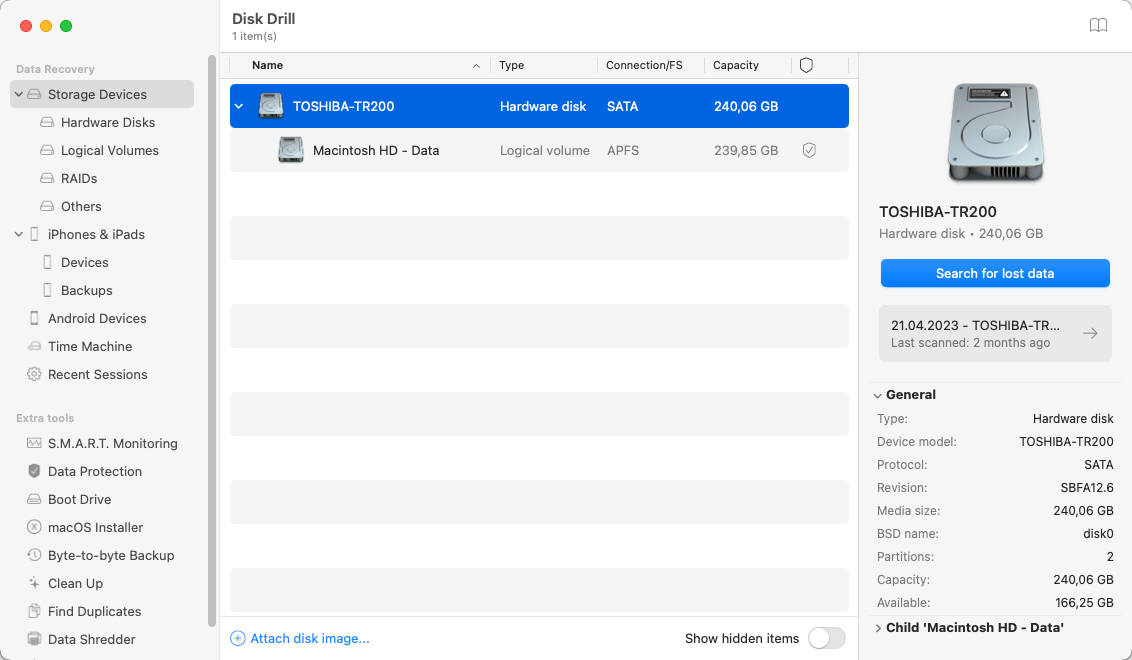1132x660 pixels.
Task: Click the Time Machine icon
Action: (34, 347)
